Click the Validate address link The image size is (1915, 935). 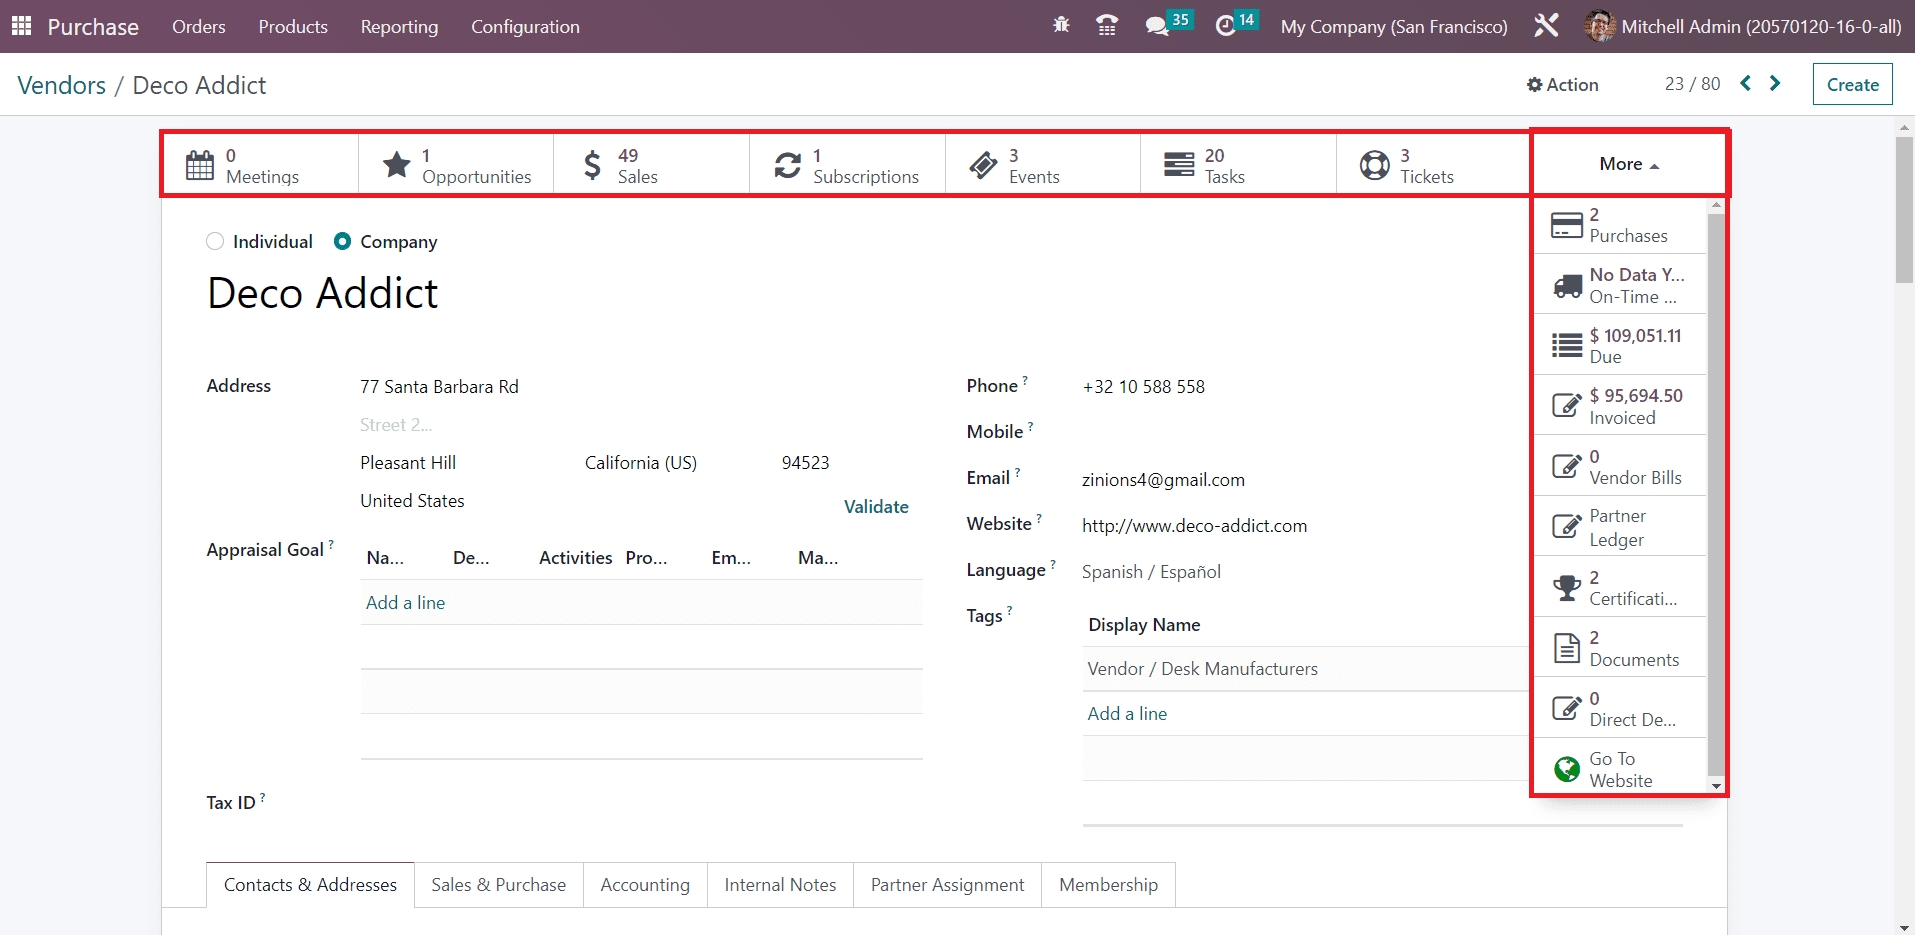[x=876, y=507]
